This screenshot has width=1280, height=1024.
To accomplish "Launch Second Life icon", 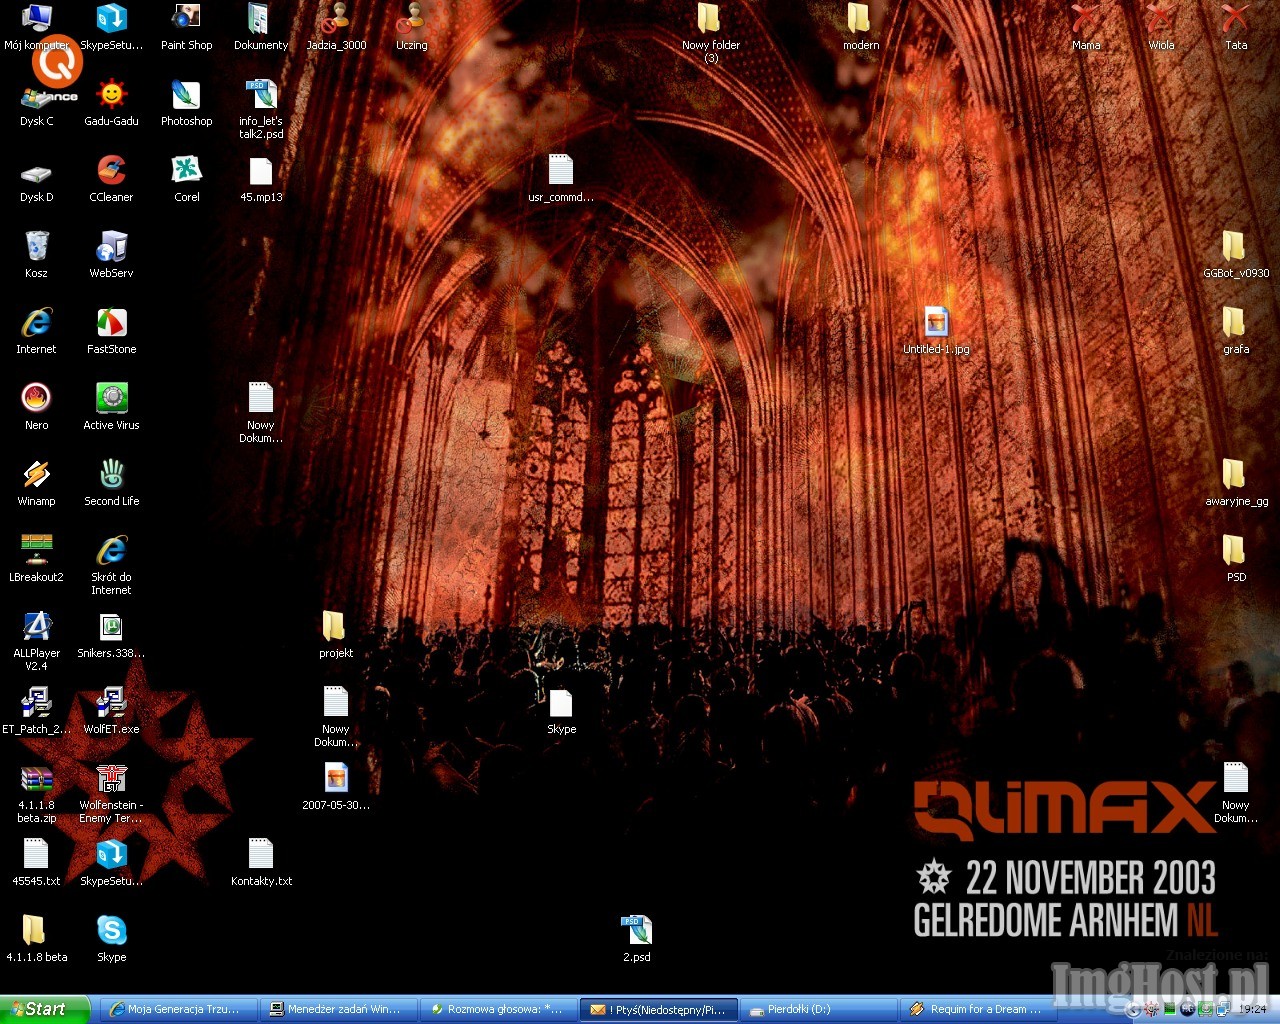I will [x=111, y=483].
